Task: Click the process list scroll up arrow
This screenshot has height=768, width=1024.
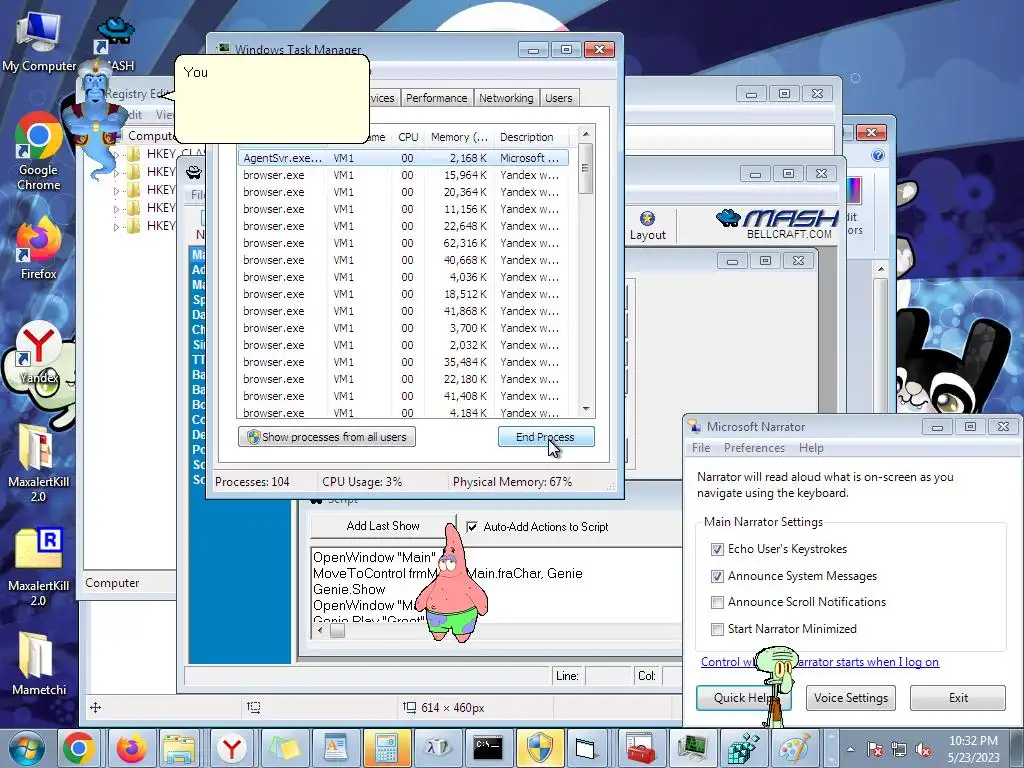Action: (586, 134)
